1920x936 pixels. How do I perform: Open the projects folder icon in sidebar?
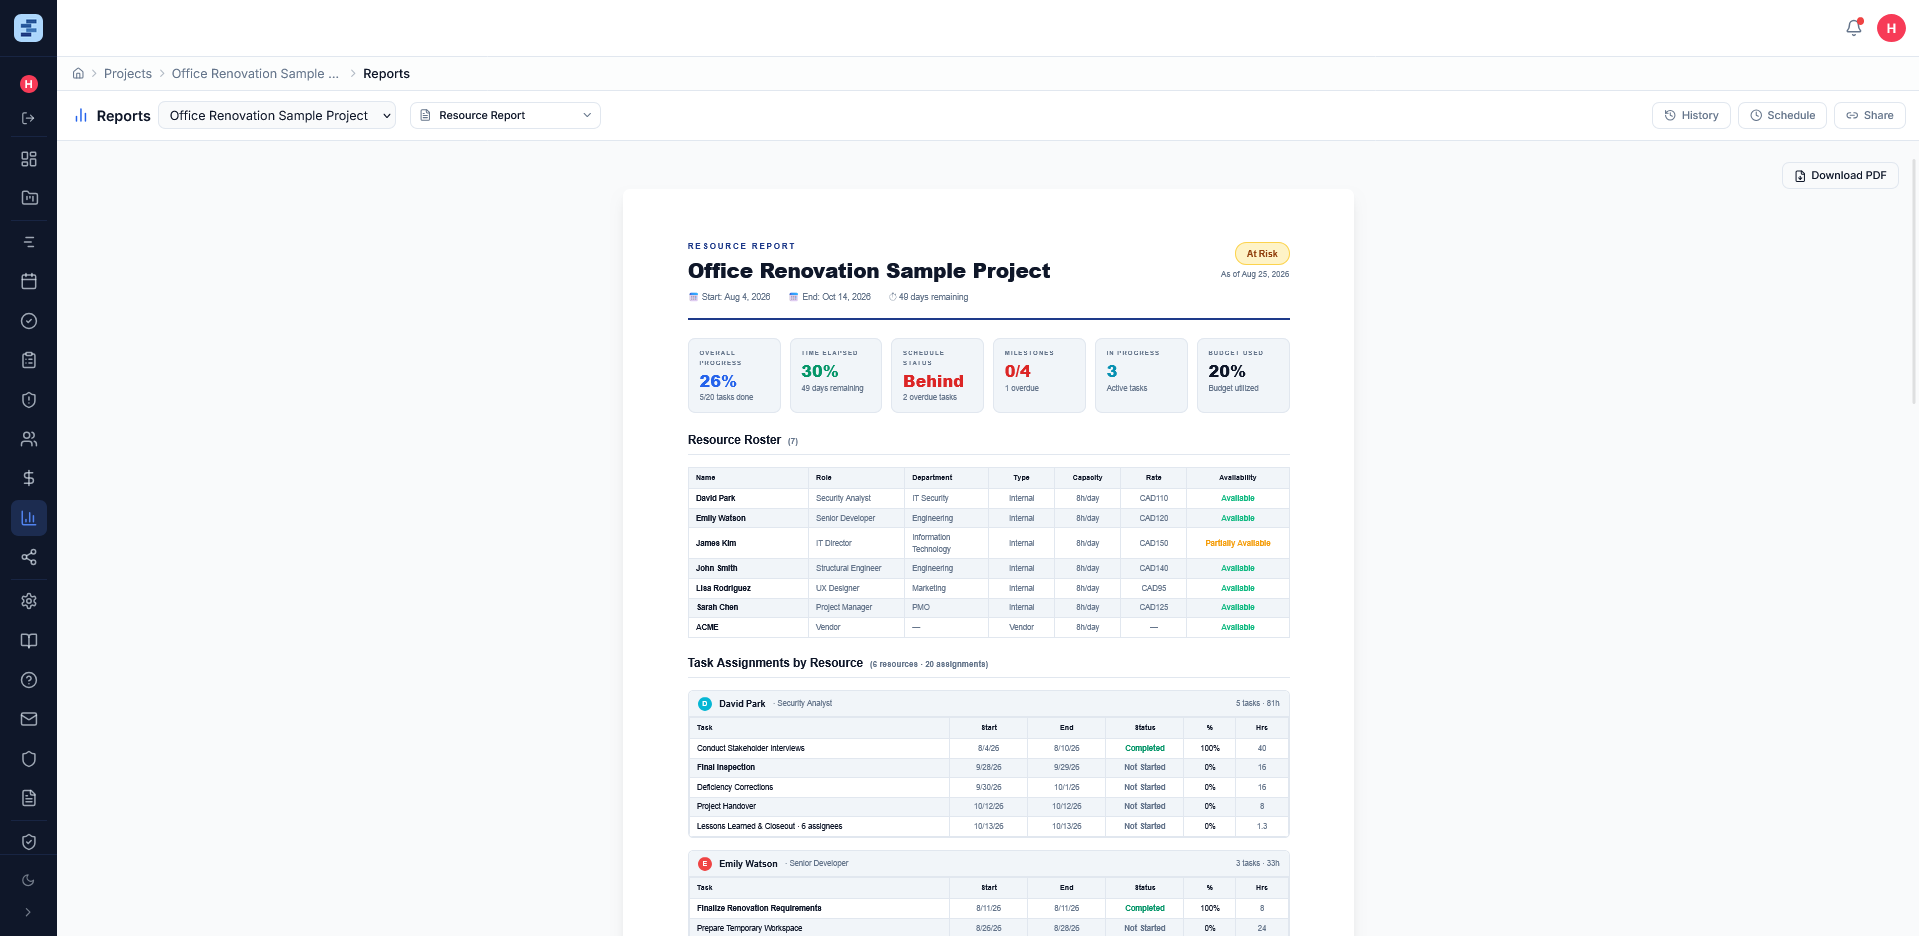tap(29, 198)
